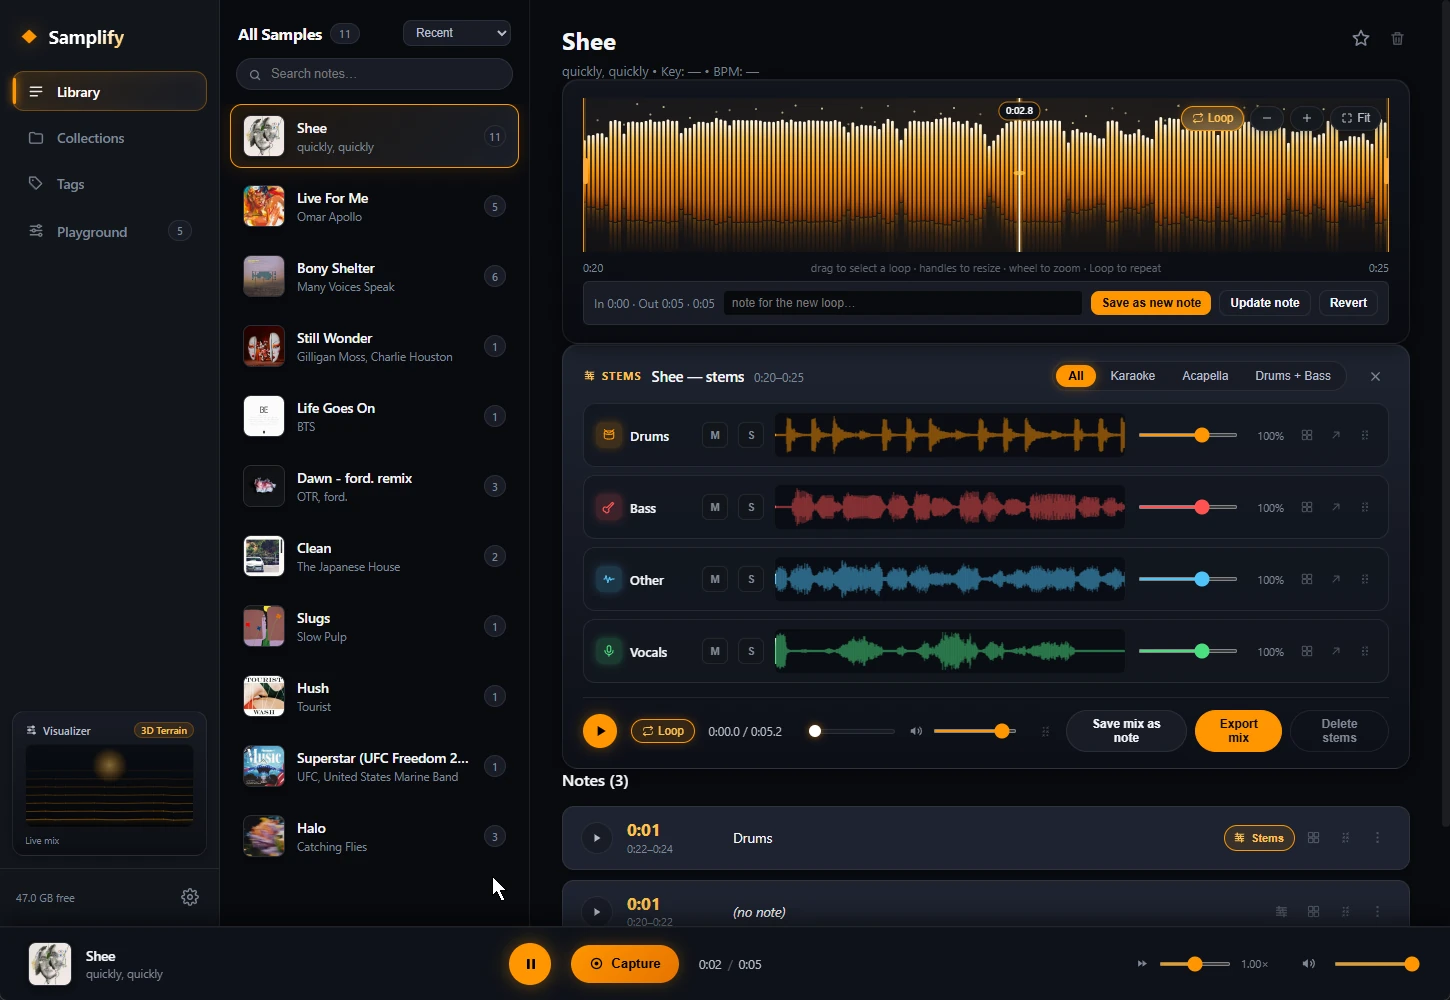Click drag handle on Other stem row

pos(1365,579)
